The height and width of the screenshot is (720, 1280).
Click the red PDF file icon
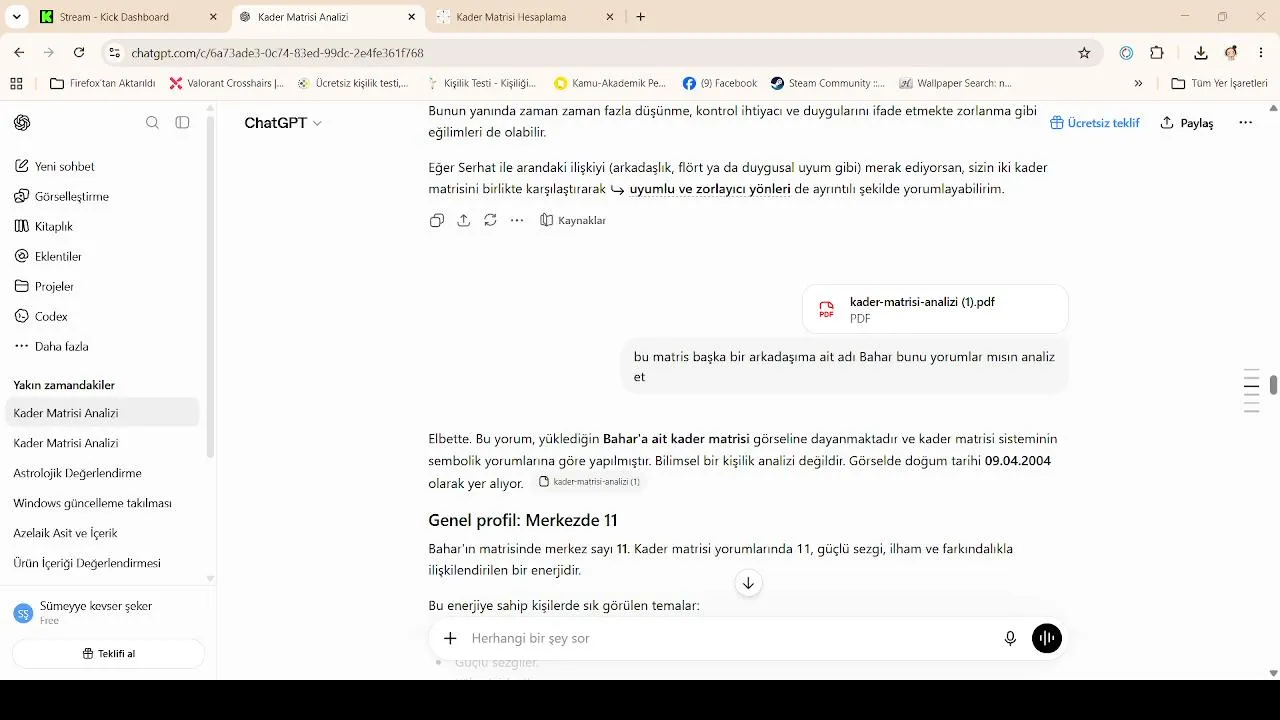tap(826, 309)
